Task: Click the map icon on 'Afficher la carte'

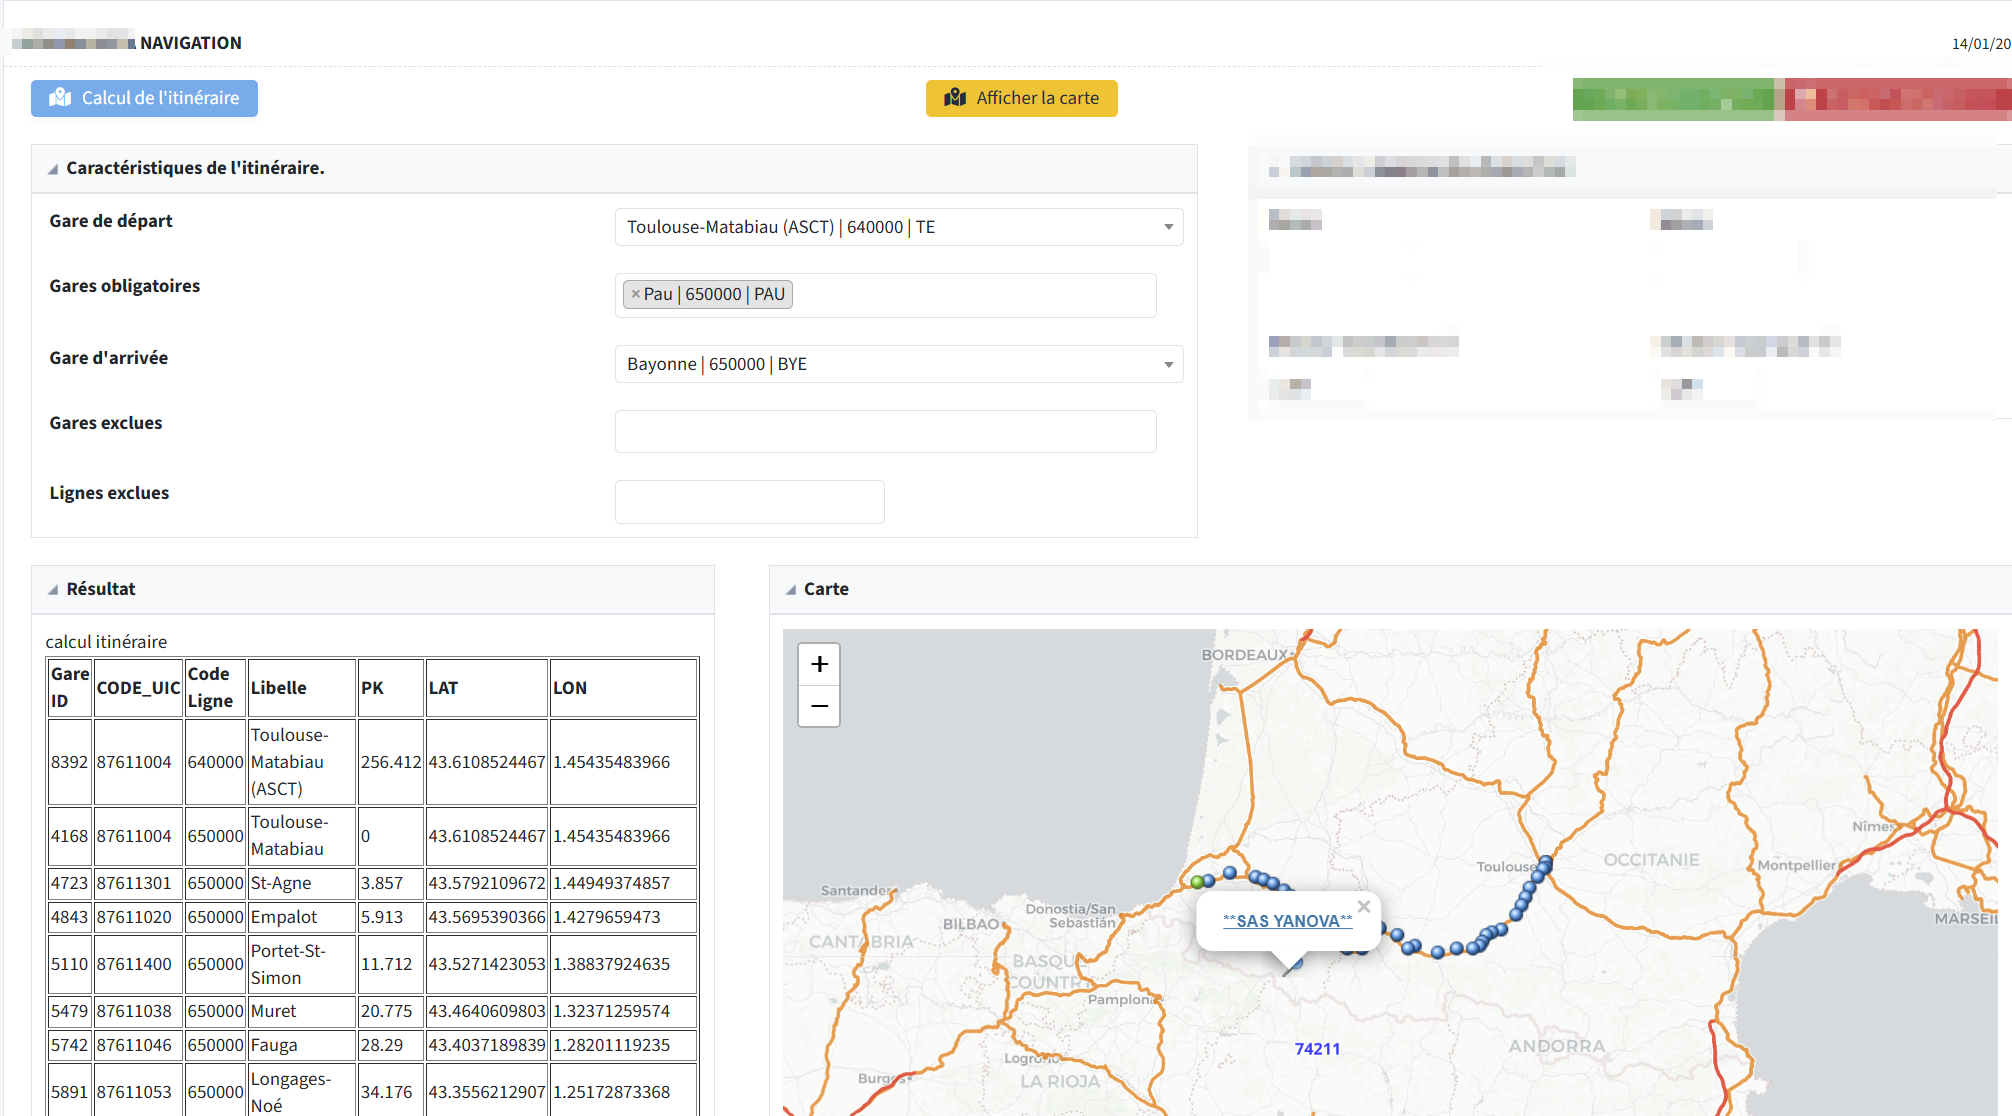Action: (955, 98)
